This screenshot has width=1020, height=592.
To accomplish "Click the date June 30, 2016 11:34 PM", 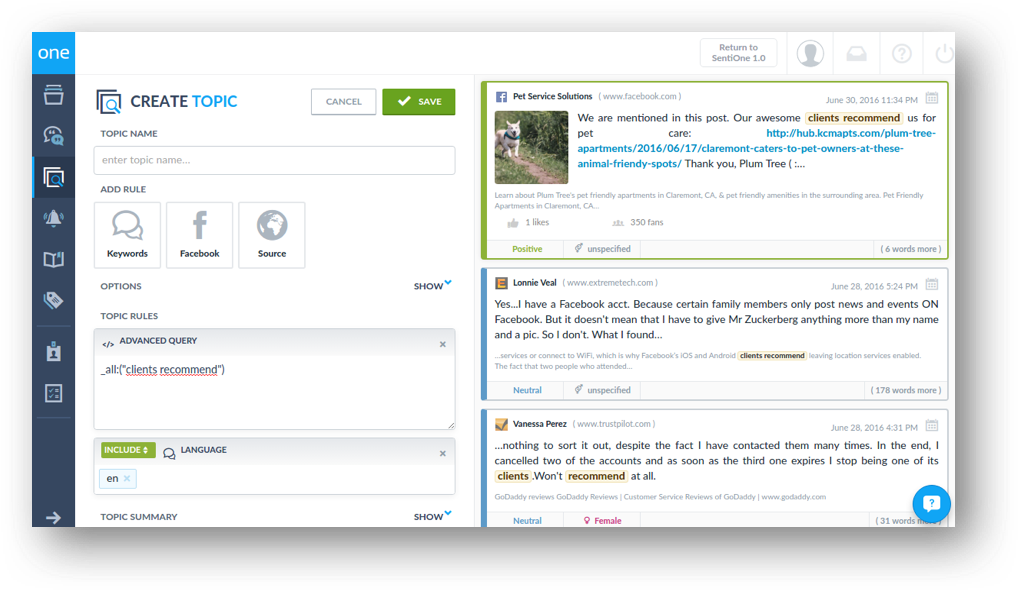I will coord(872,100).
